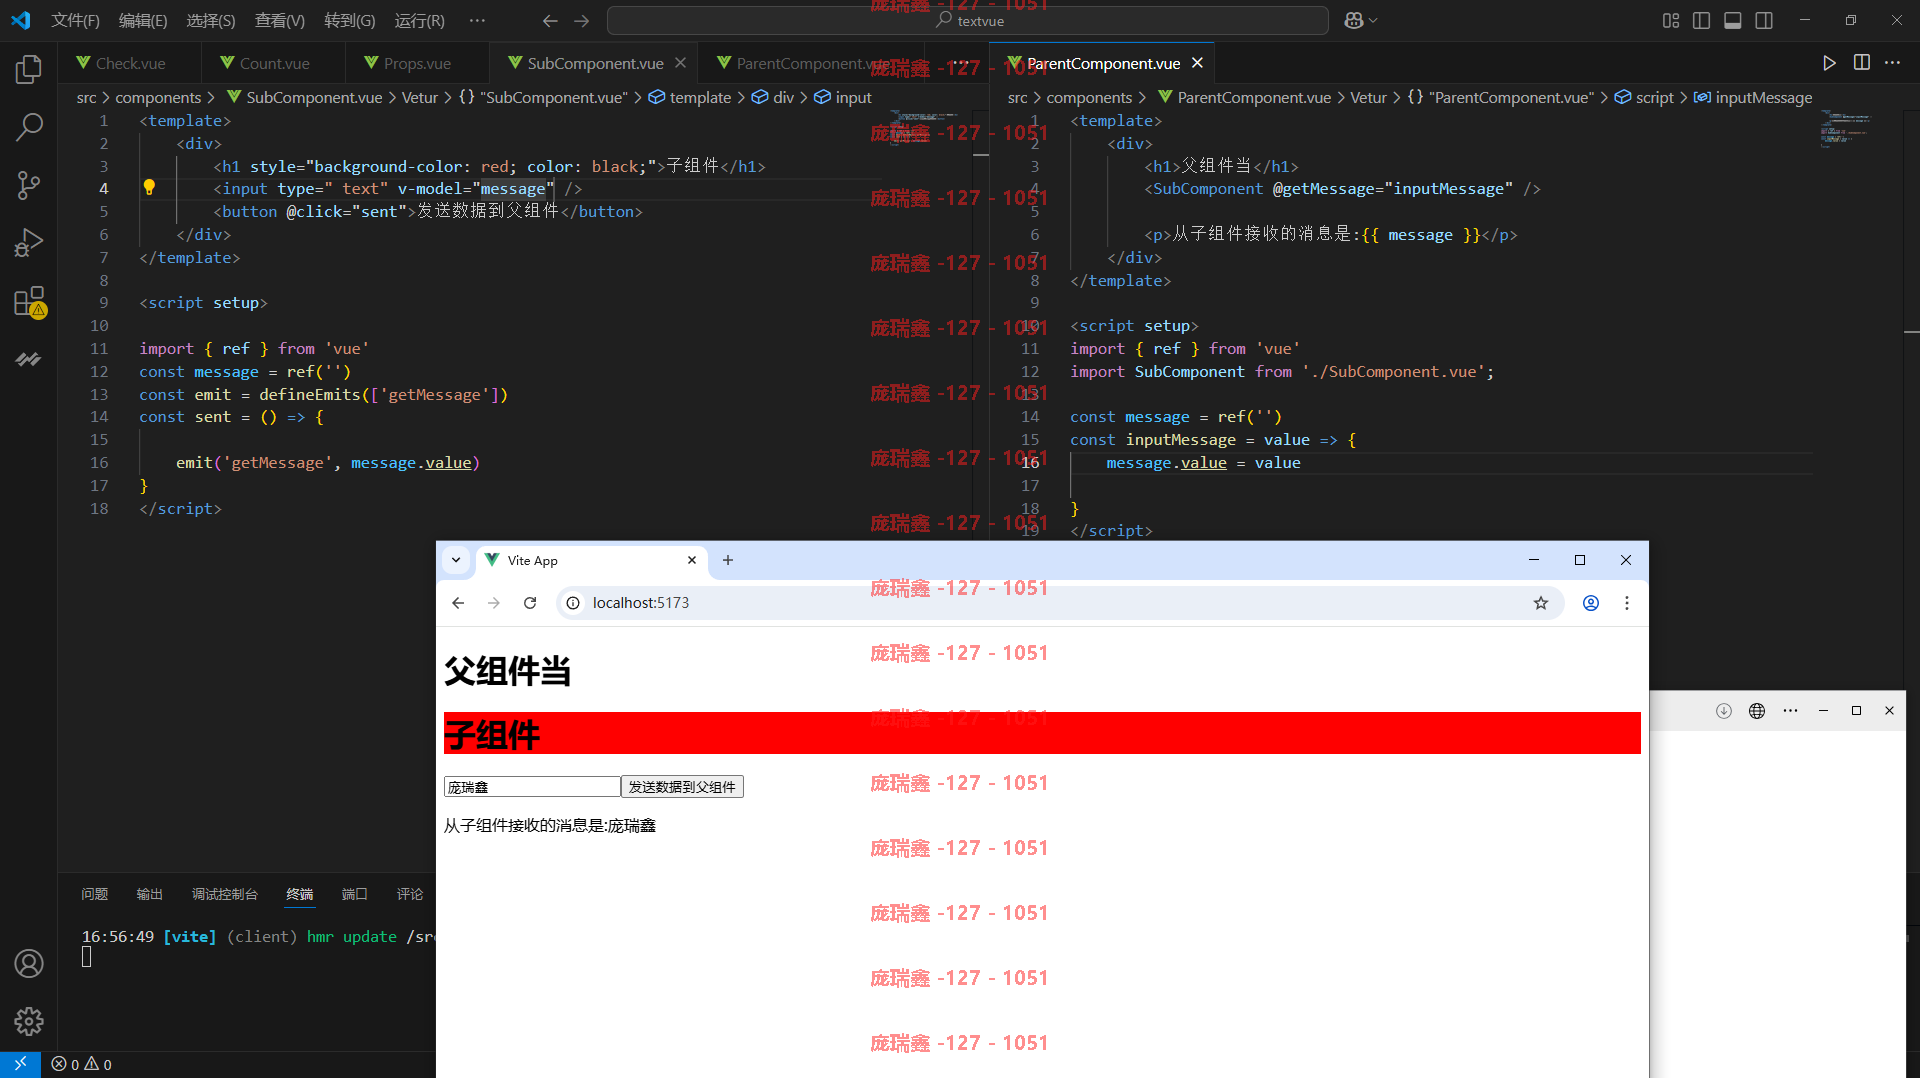Screen dimensions: 1920x1078
Task: Open Accounts menu in activity bar
Action: pos(29,963)
